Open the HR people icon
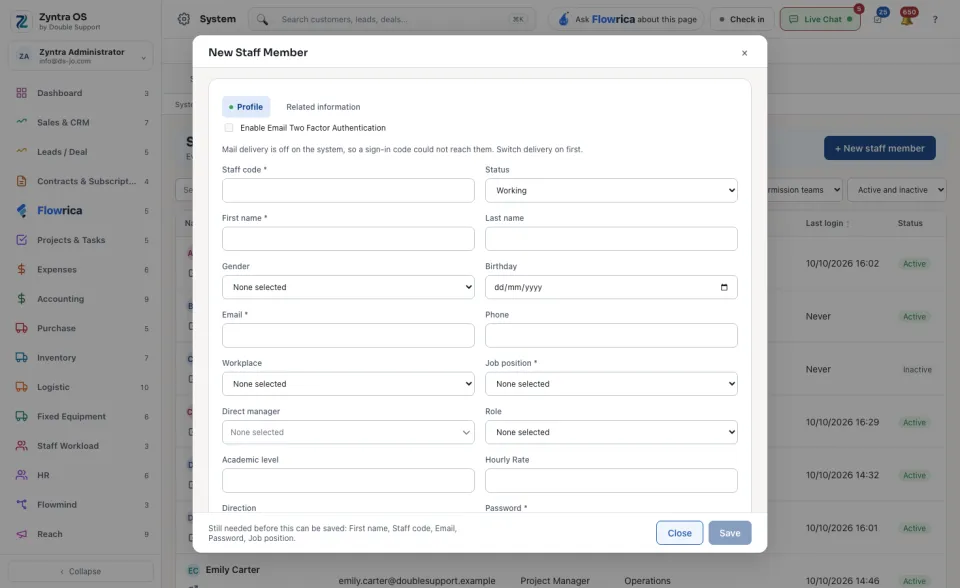This screenshot has height=588, width=960. tap(21, 475)
